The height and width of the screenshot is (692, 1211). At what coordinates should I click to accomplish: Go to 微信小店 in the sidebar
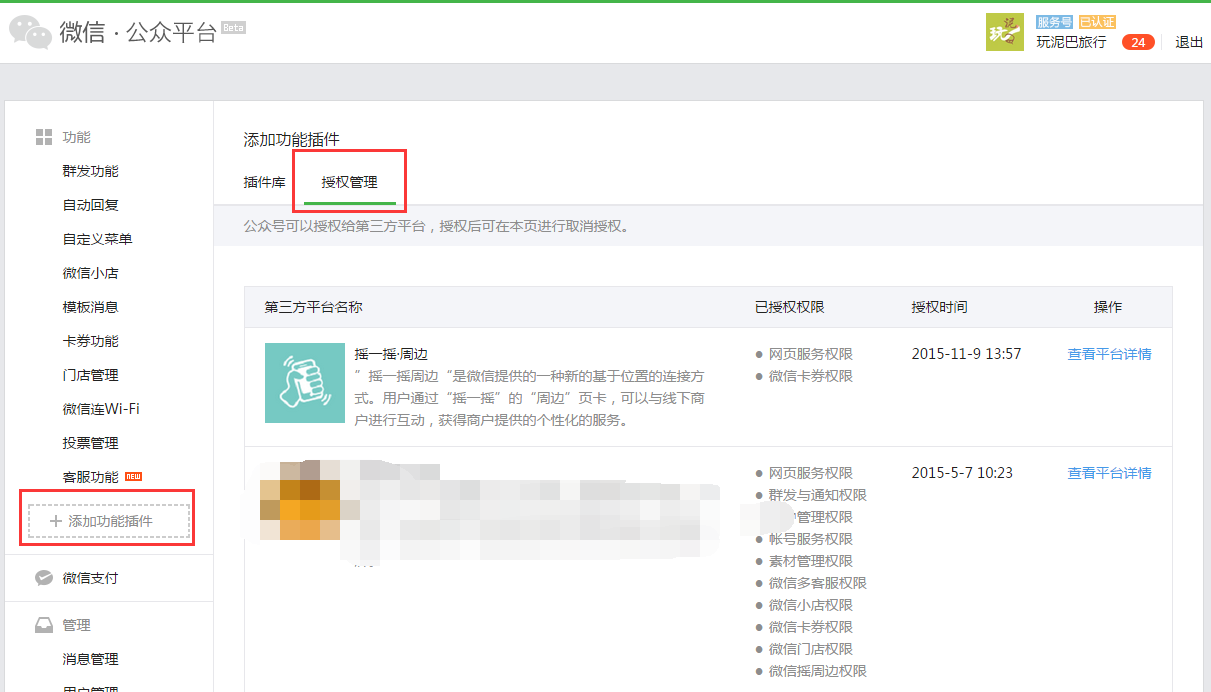coord(90,273)
